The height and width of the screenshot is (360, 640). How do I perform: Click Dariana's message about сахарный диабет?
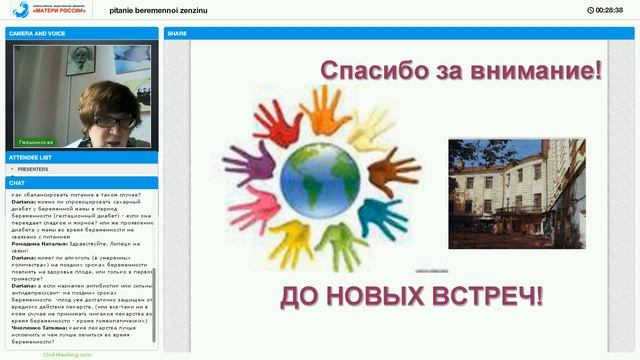pos(82,219)
